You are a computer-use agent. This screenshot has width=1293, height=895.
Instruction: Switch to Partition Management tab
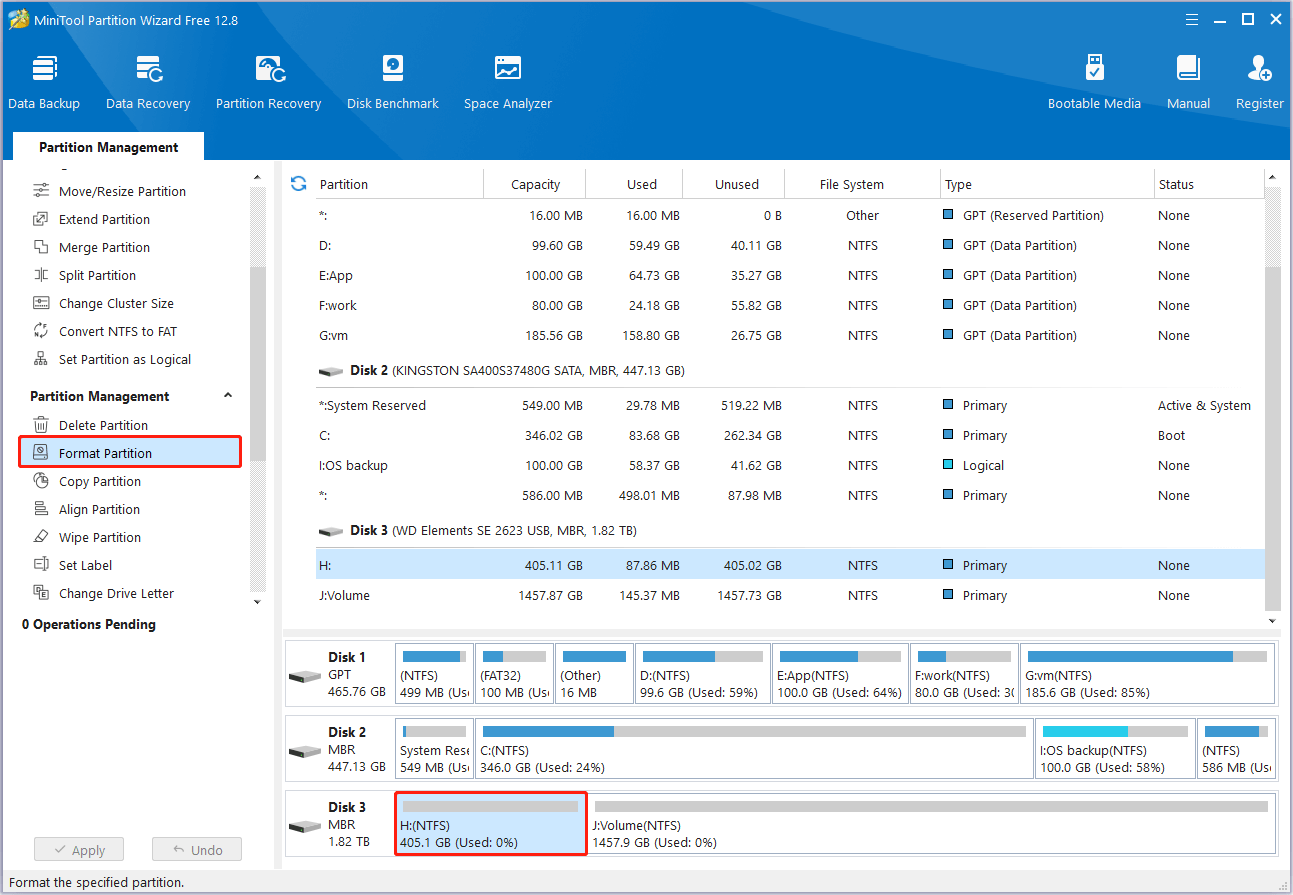click(108, 147)
